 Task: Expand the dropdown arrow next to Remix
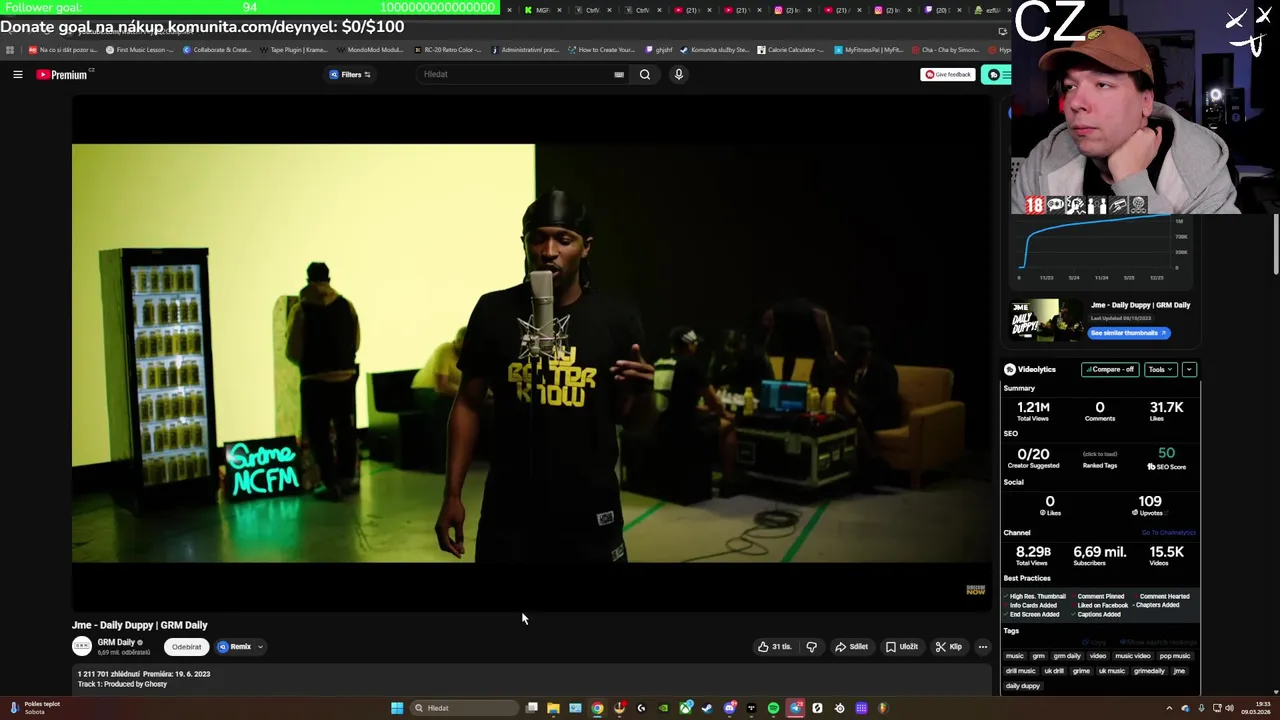click(260, 647)
